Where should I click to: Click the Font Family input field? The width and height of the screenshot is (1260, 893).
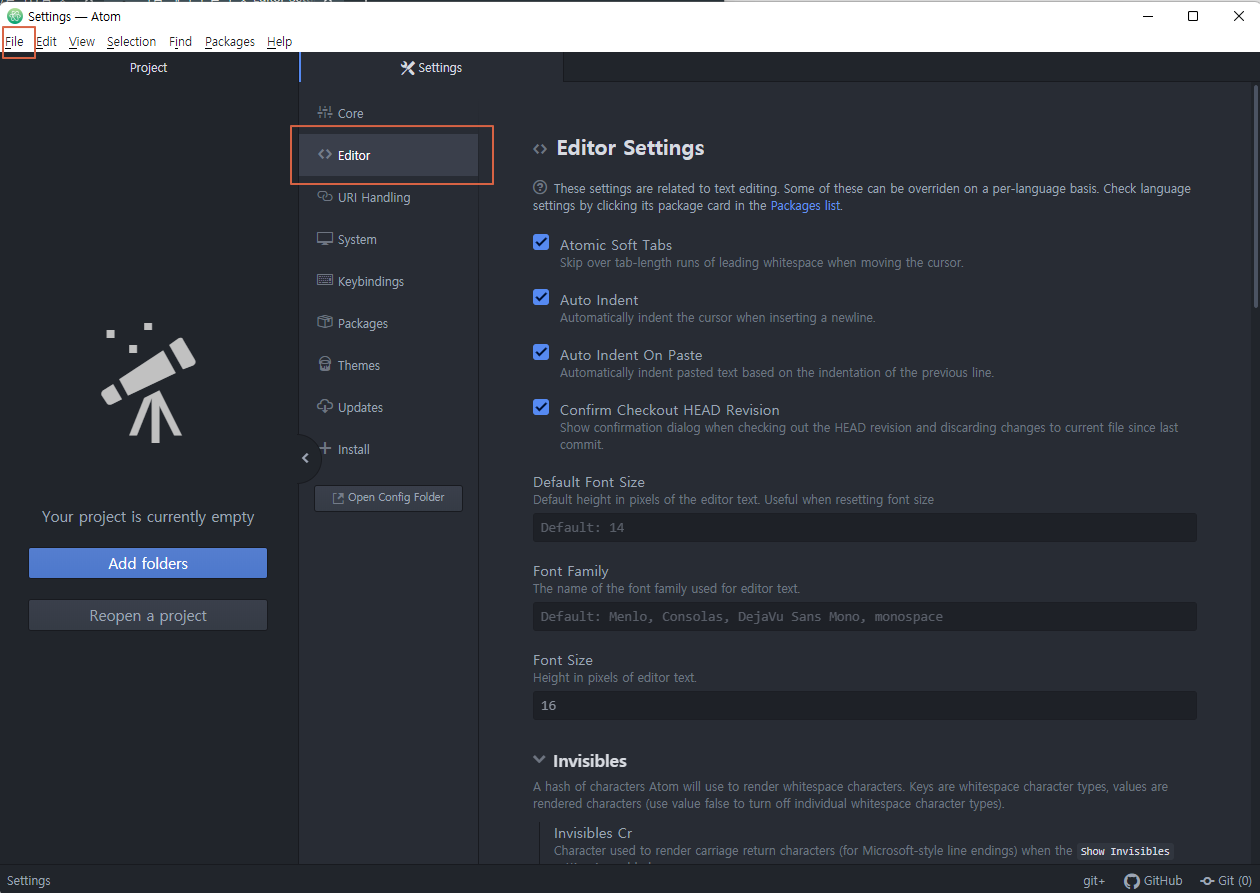point(864,616)
